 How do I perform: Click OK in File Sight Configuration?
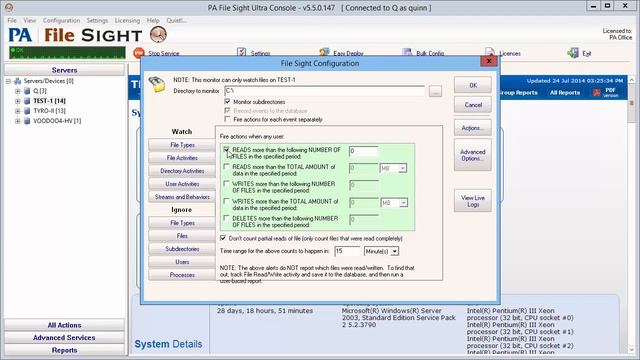pos(473,85)
